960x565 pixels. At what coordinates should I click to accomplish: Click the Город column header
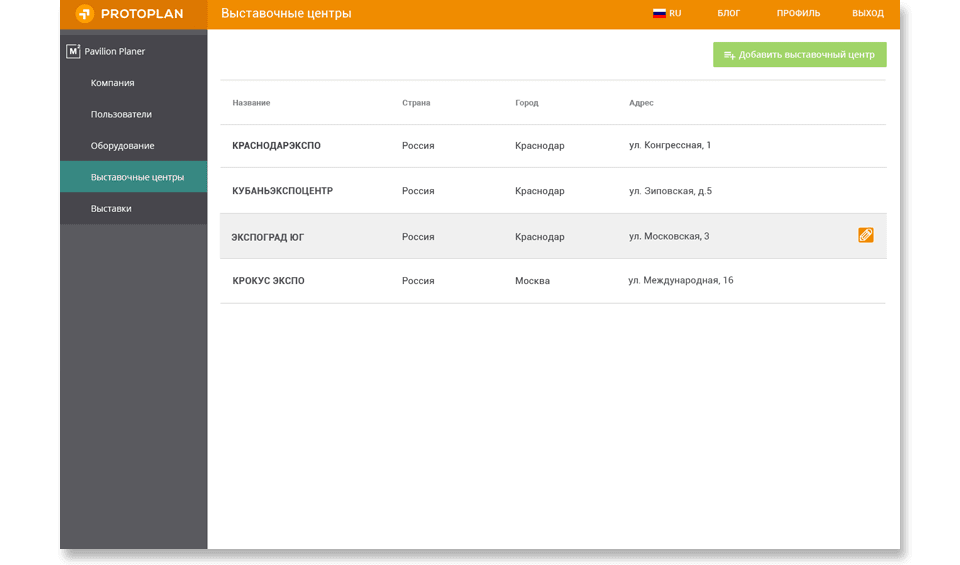click(x=527, y=103)
